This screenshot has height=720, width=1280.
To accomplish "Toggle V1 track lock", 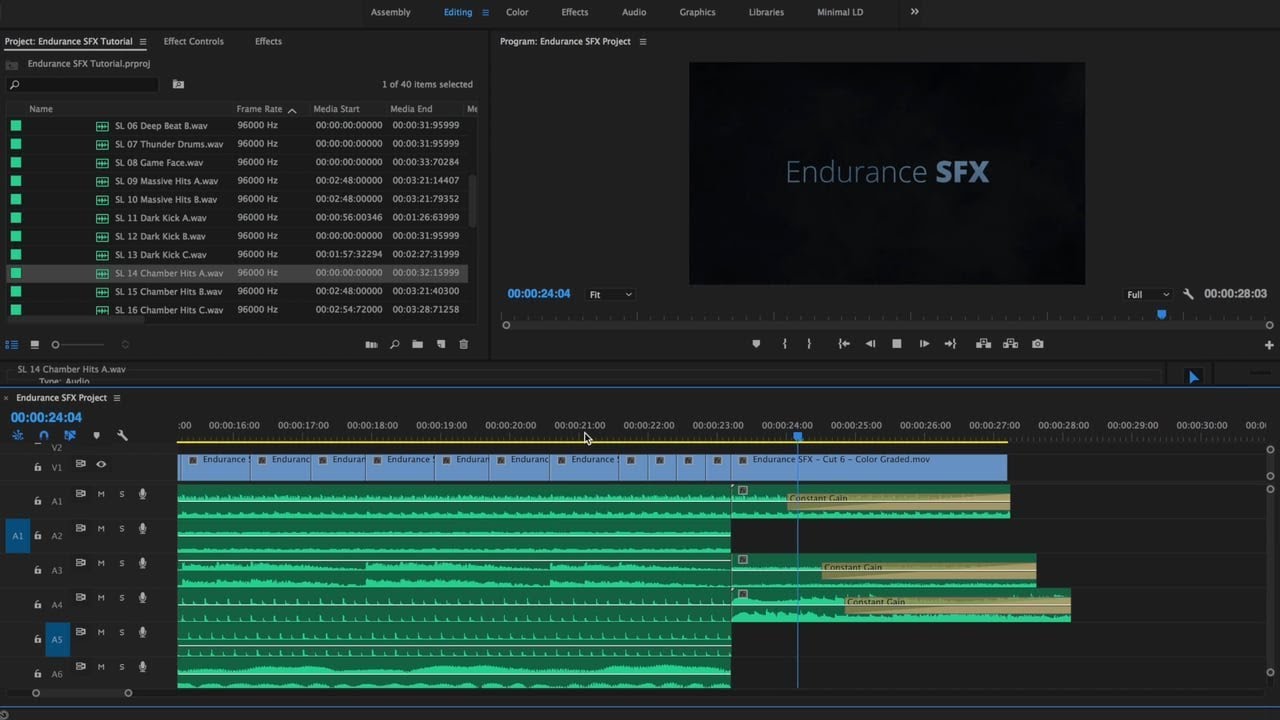I will pos(38,467).
